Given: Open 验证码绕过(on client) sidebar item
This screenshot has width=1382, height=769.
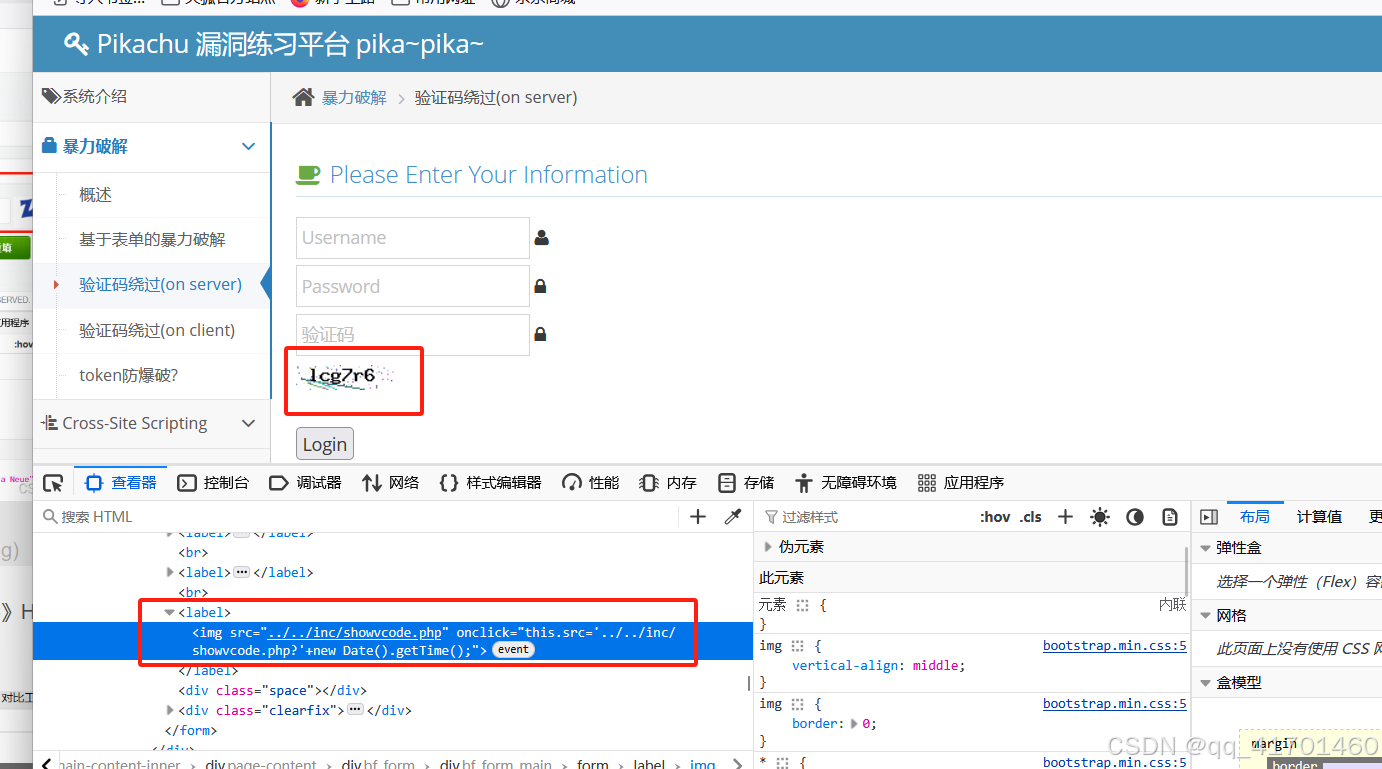Looking at the screenshot, I should point(157,330).
